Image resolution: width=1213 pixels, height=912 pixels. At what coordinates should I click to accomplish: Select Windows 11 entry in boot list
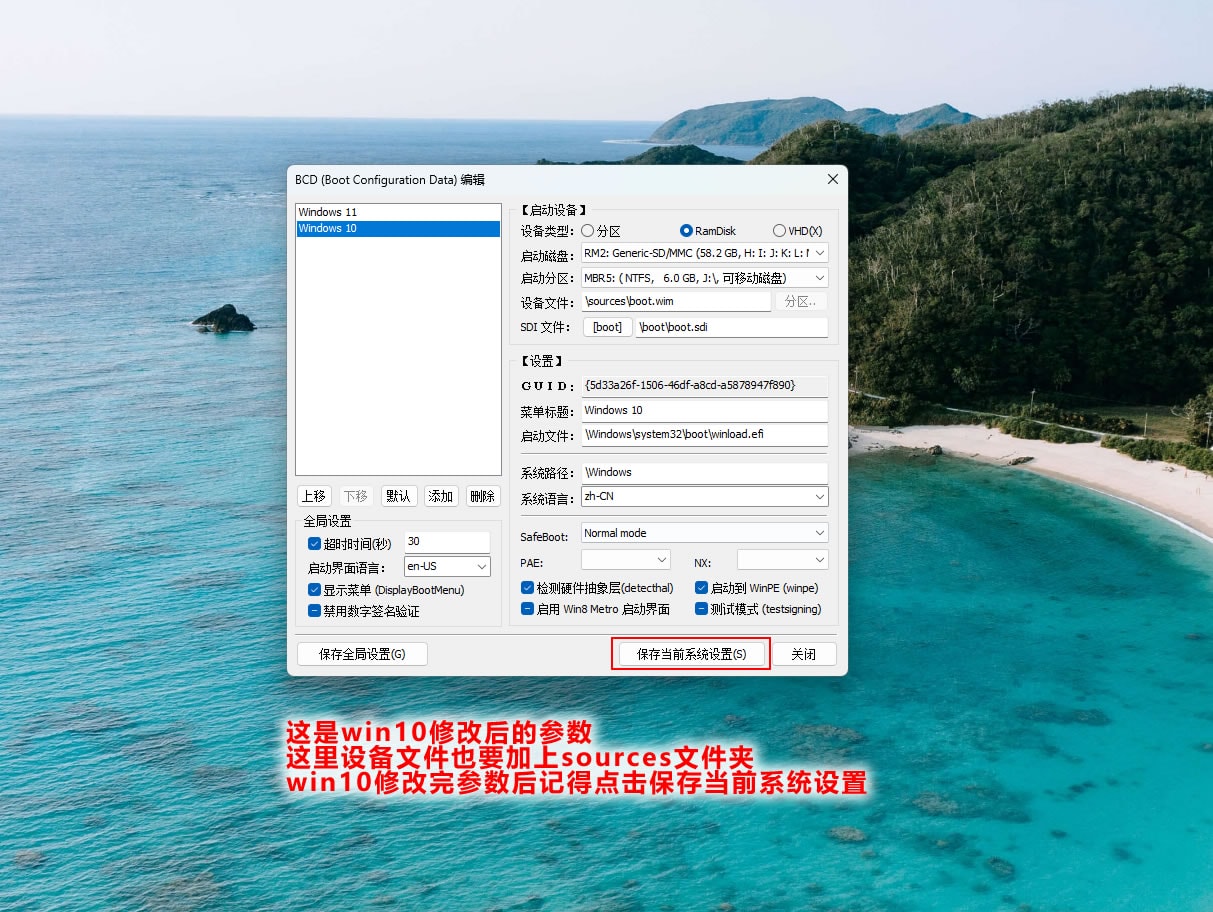click(328, 212)
